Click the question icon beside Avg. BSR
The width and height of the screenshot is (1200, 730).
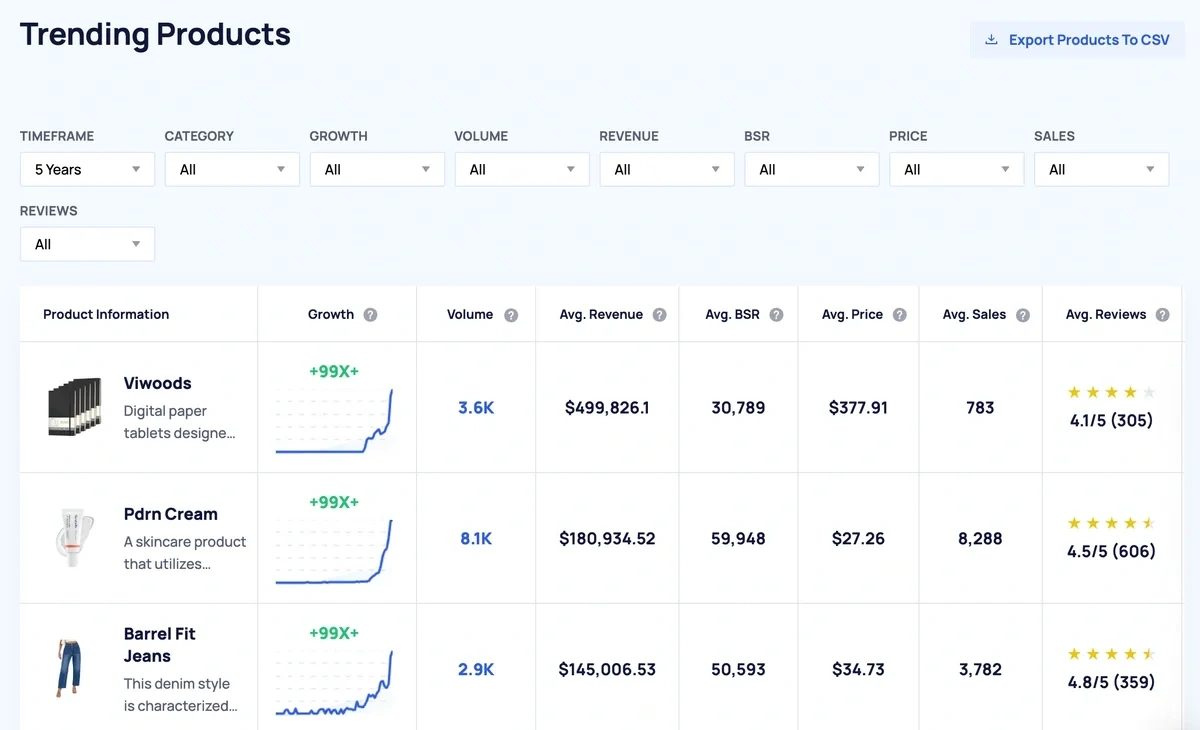coord(776,315)
